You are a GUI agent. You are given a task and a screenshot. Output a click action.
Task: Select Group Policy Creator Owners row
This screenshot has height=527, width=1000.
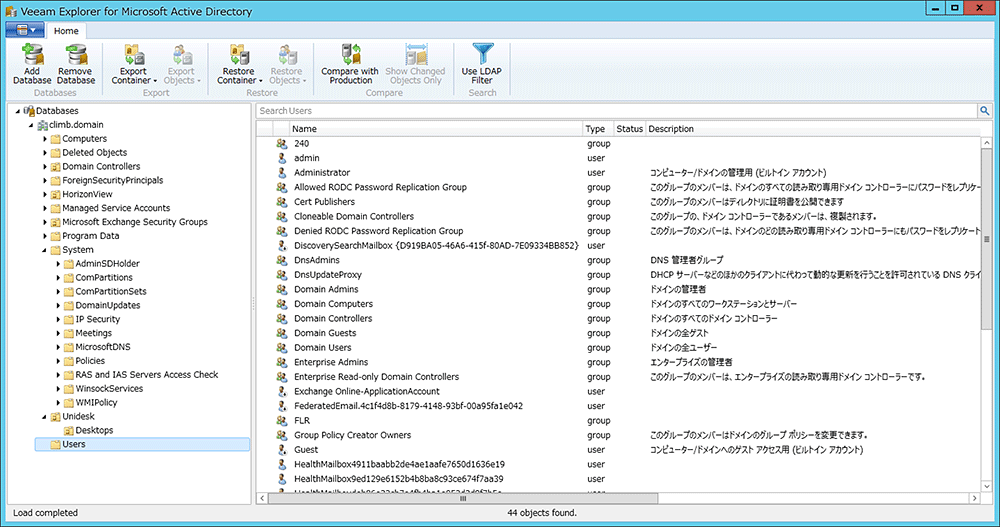pos(618,435)
